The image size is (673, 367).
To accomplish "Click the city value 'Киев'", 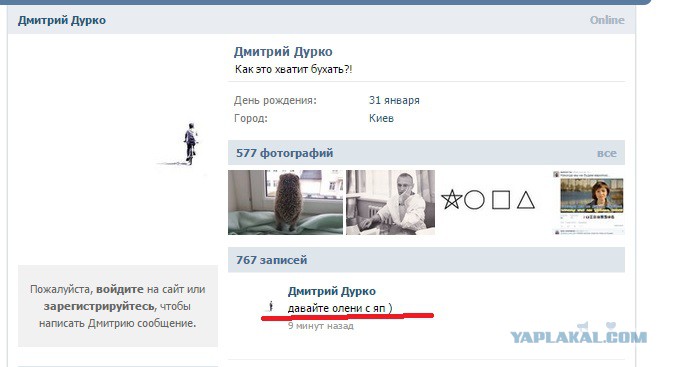I will pyautogui.click(x=381, y=118).
